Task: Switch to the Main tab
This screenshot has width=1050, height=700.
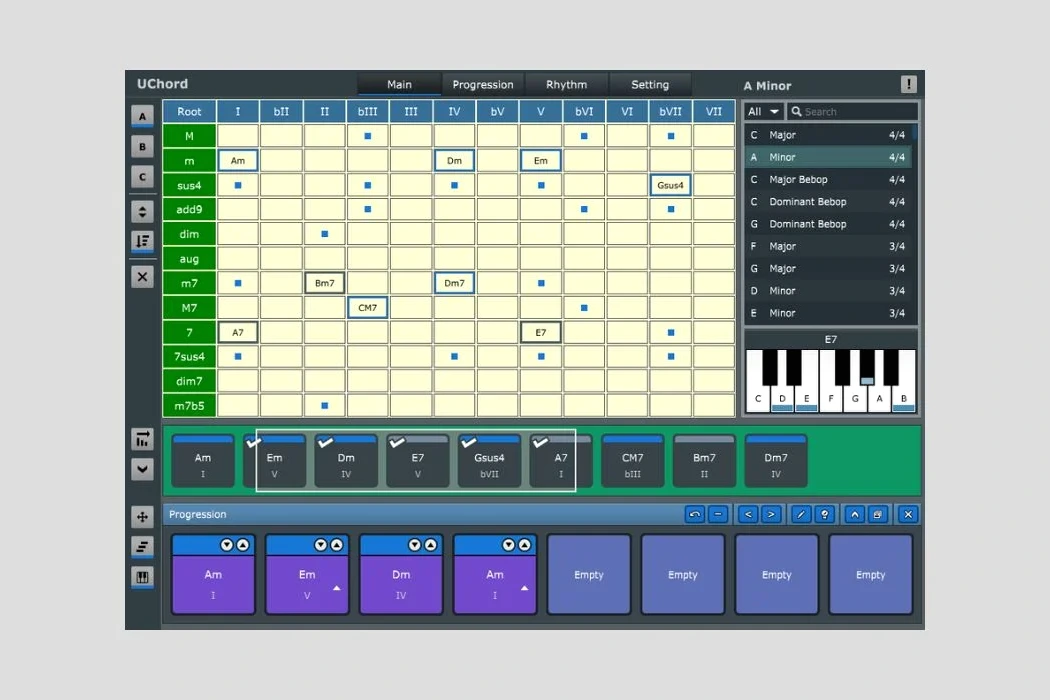Action: (x=399, y=84)
